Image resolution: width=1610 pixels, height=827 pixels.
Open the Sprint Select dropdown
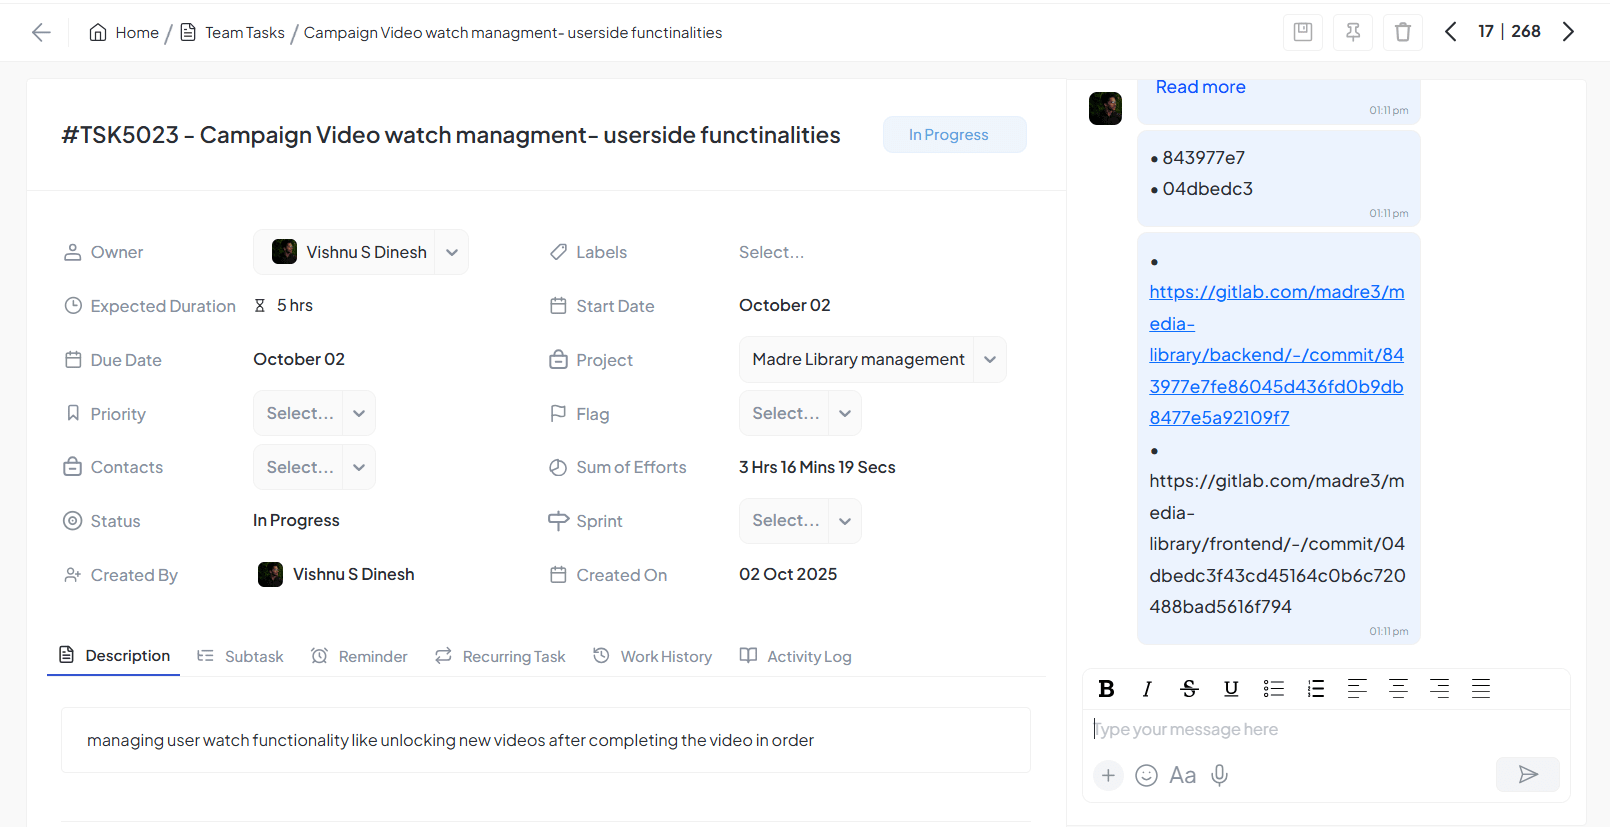[x=800, y=521]
